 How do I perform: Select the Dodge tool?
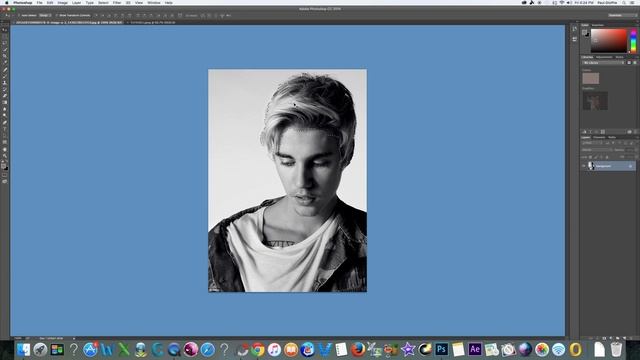point(5,116)
